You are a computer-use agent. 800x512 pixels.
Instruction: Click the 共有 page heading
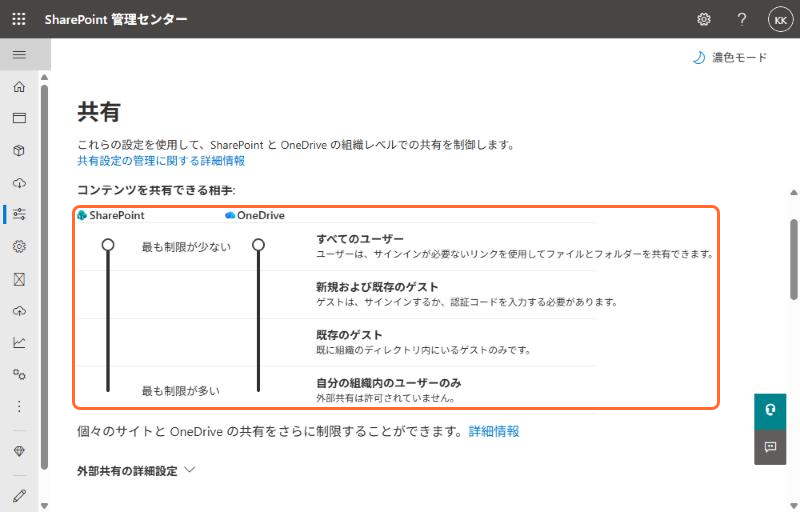coord(98,112)
